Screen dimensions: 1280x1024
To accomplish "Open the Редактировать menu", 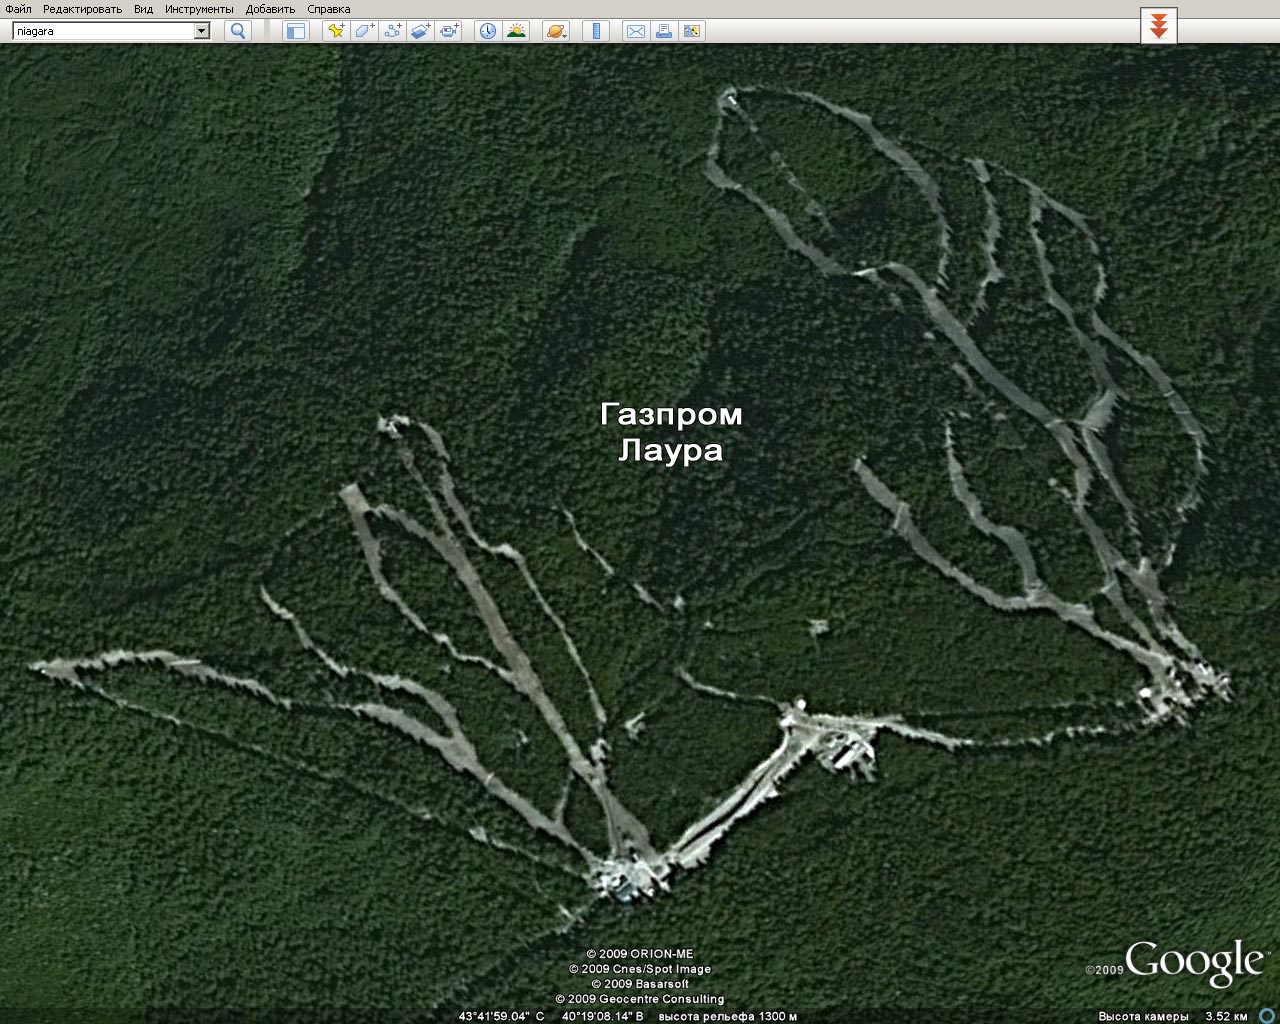I will 82,9.
